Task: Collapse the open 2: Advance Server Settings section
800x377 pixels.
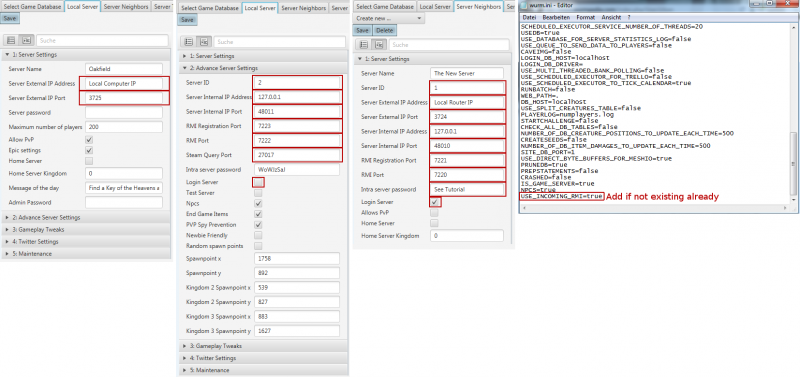Action: coord(263,68)
